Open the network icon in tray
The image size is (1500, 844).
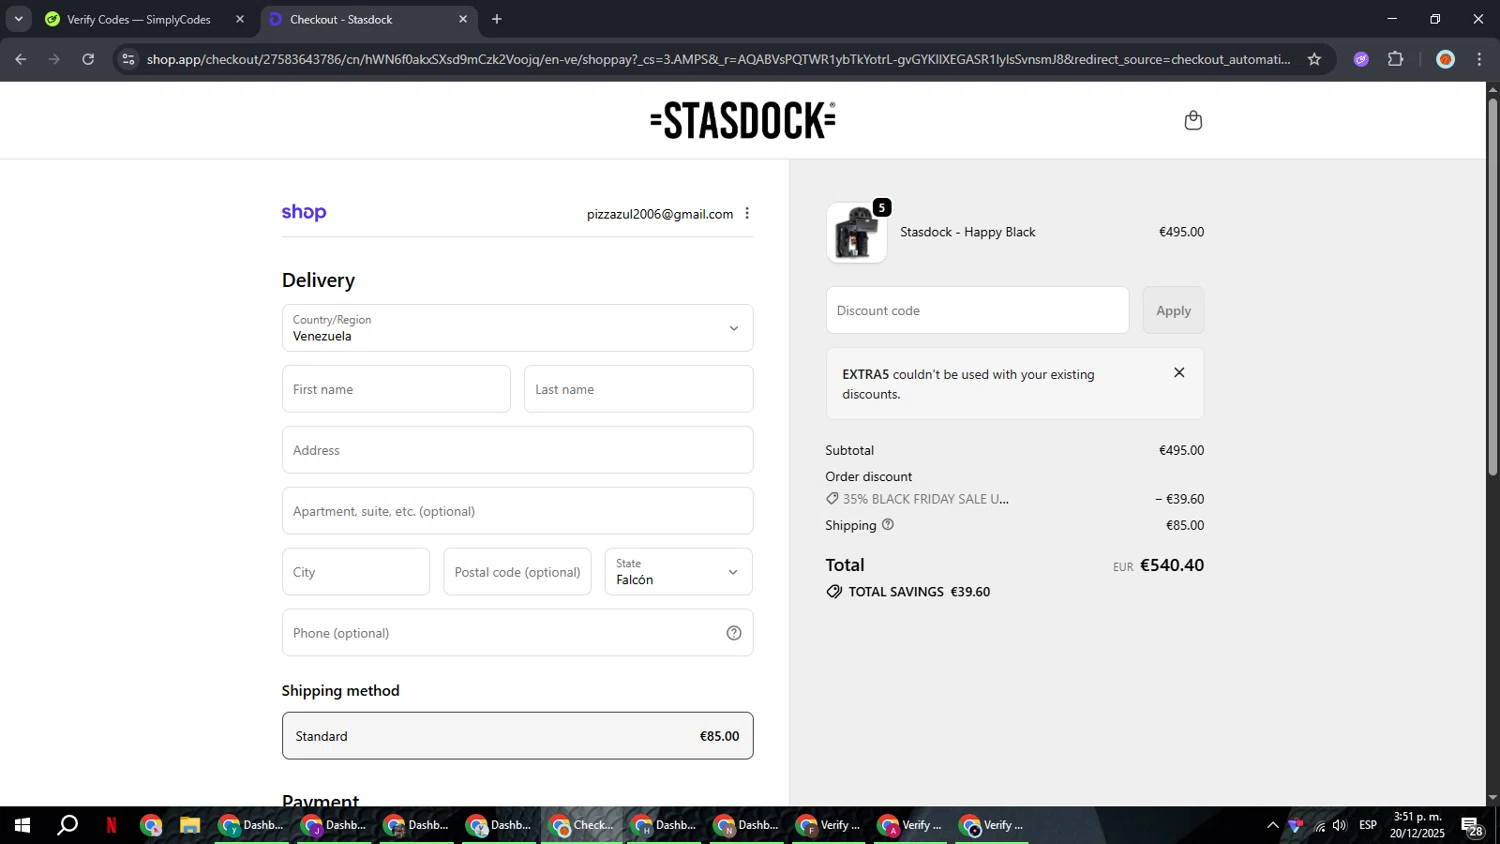(x=1319, y=826)
